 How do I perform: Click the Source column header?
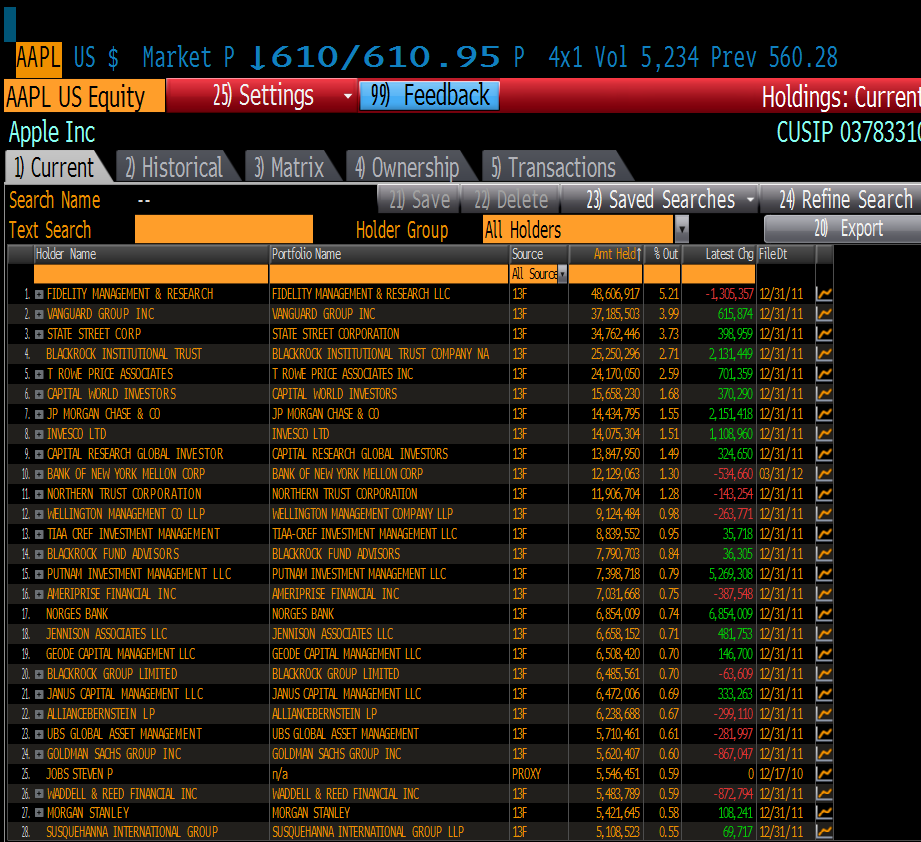(539, 254)
